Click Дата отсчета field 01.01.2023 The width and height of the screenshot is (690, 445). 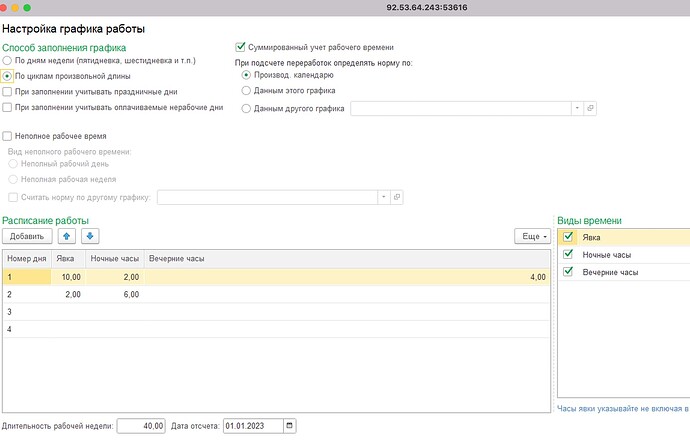point(253,426)
